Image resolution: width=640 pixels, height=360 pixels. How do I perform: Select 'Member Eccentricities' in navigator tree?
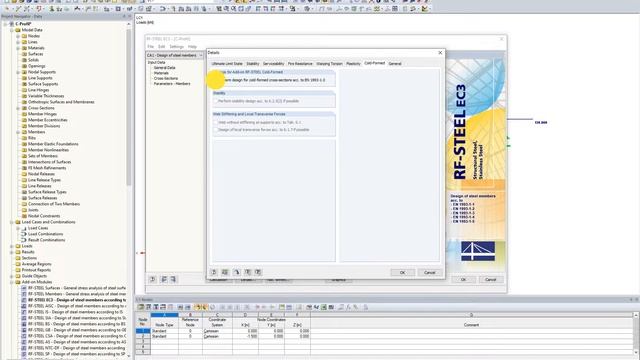click(48, 120)
